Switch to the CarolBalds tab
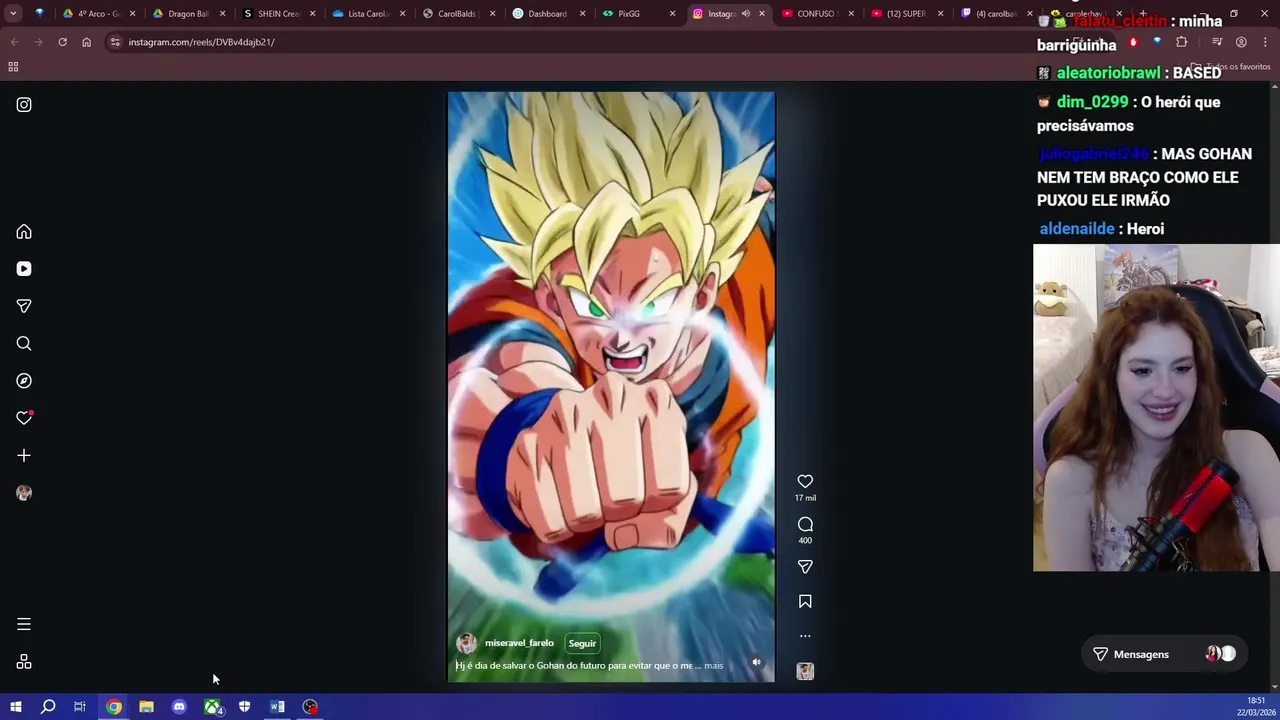This screenshot has width=1280, height=720. 456,14
